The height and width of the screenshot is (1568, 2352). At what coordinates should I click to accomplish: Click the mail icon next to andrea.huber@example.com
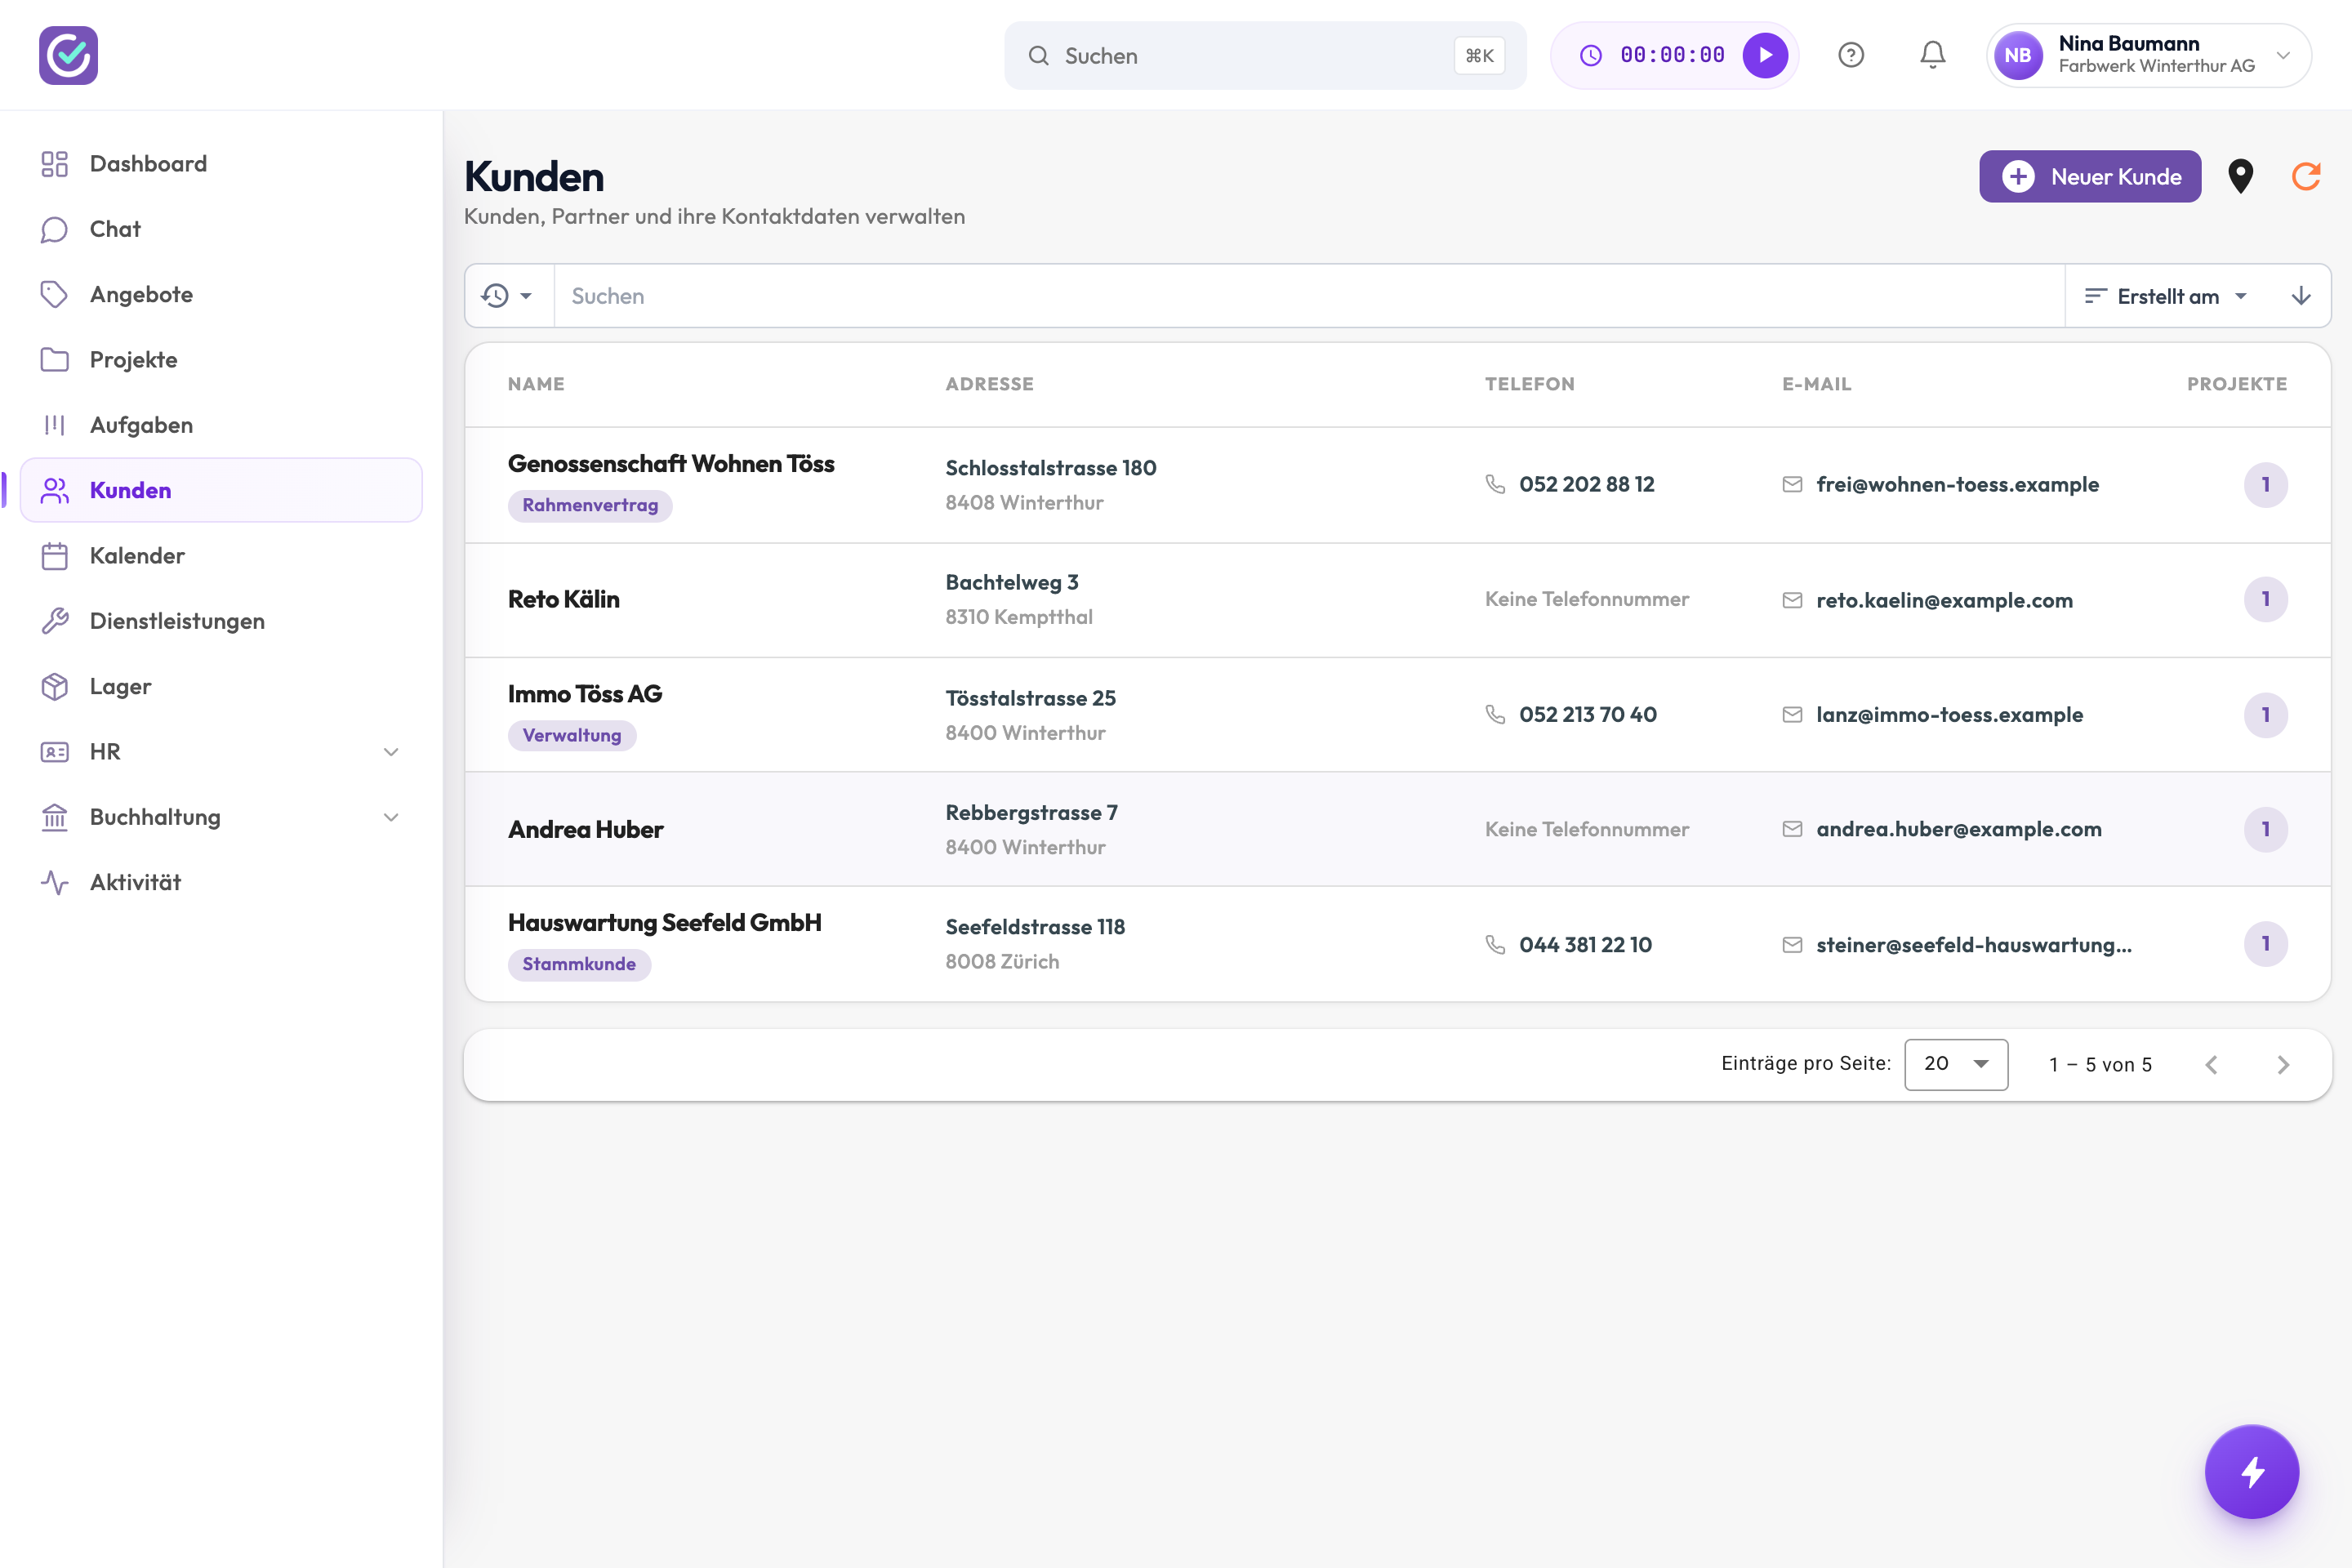(x=1792, y=829)
